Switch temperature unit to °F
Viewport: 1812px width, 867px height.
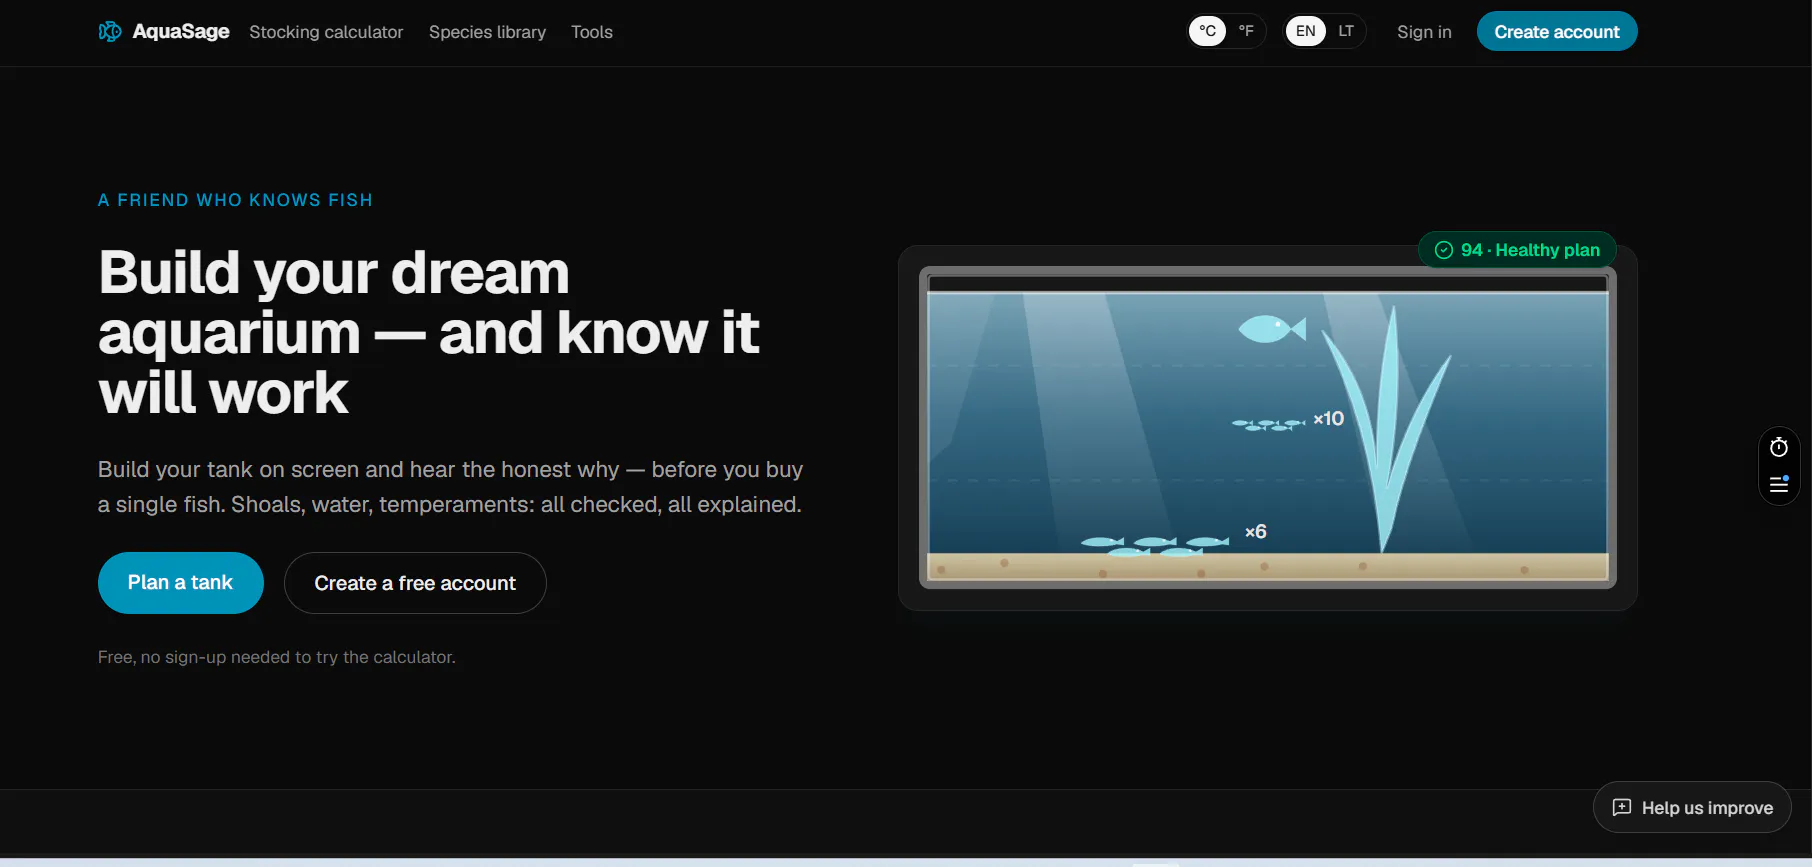point(1246,31)
